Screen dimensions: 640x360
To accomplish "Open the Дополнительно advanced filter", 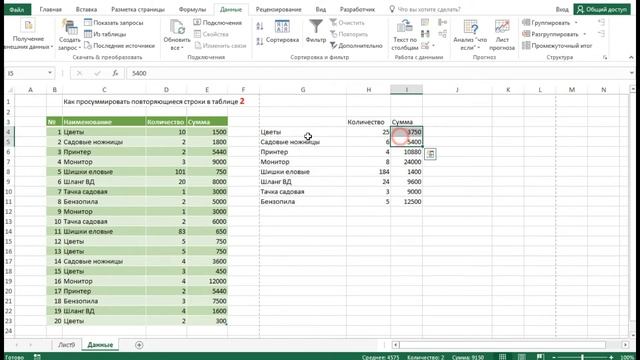I will click(x=356, y=46).
